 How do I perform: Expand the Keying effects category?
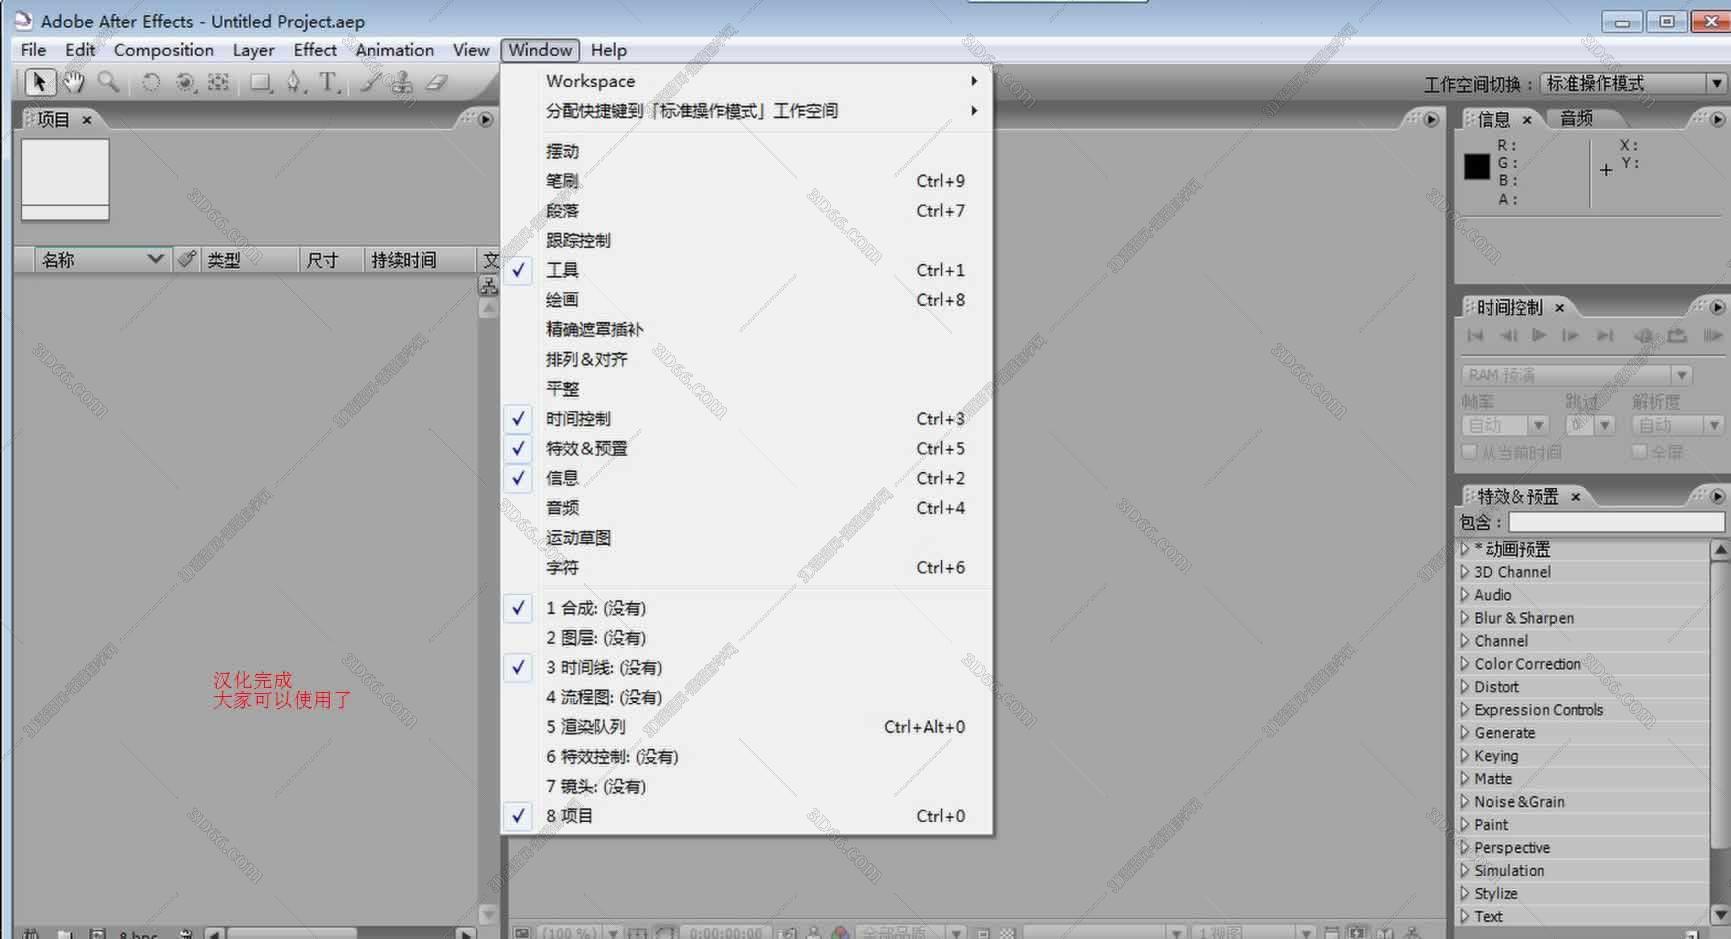(1465, 756)
